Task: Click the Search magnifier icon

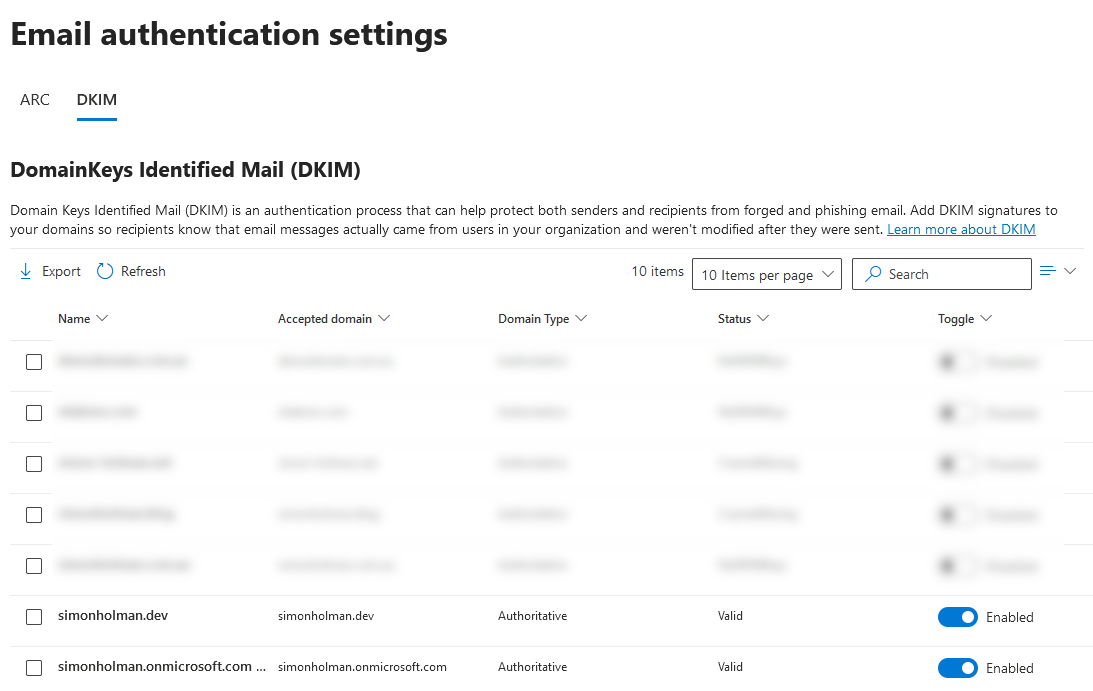Action: (873, 273)
